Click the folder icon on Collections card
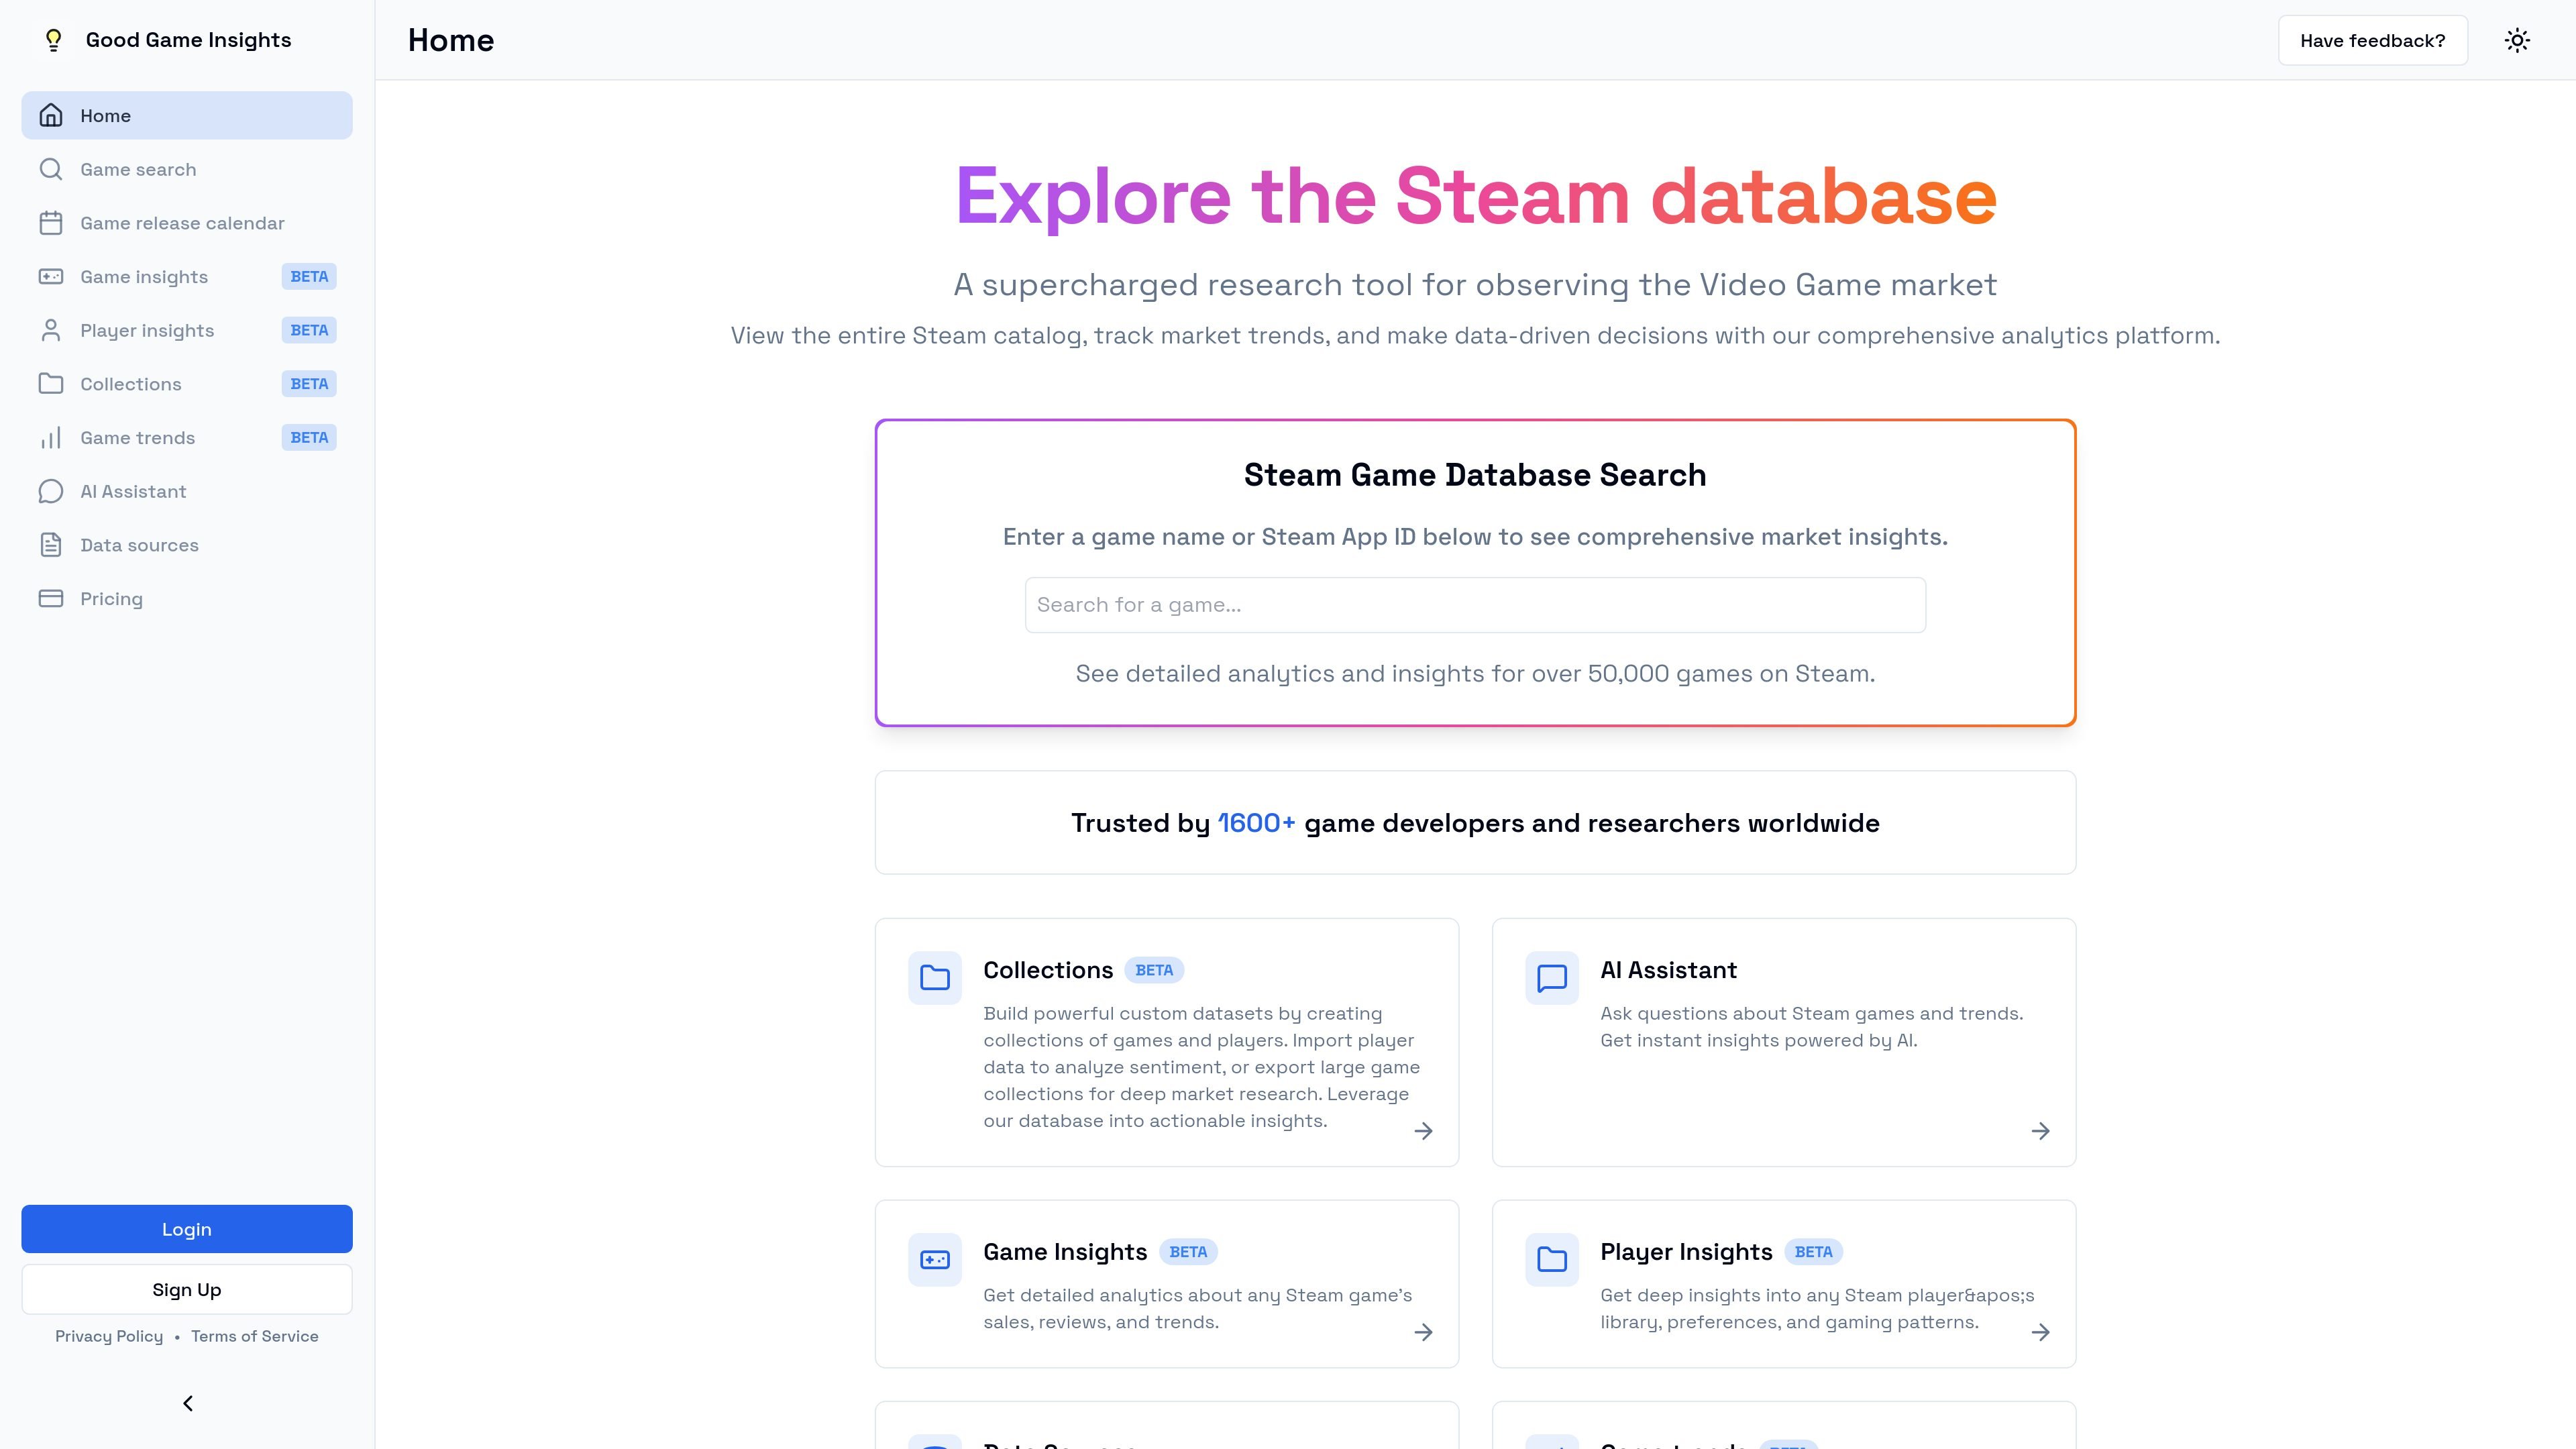The width and height of the screenshot is (2576, 1449). coord(935,978)
